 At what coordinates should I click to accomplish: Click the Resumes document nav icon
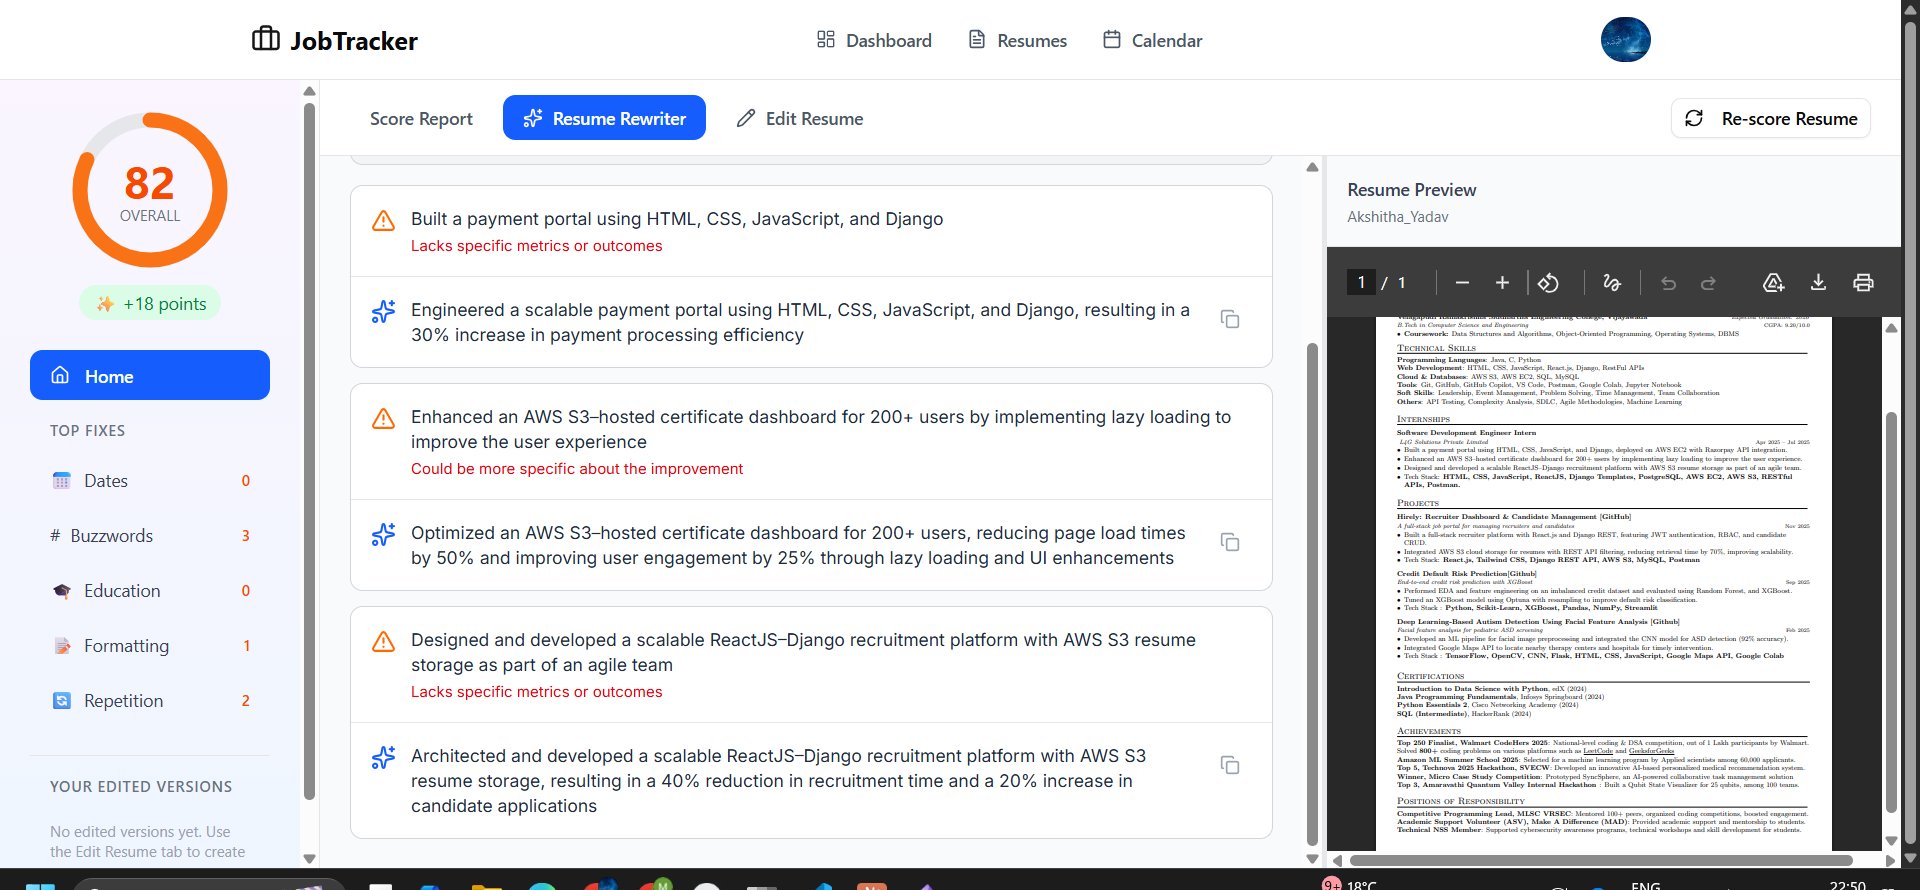977,39
